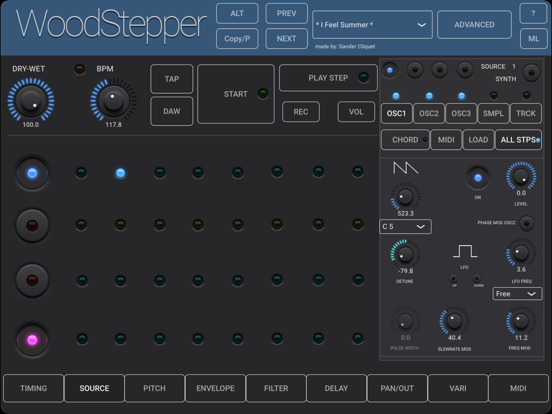Toggle the oscillator ON switch

[x=478, y=178]
